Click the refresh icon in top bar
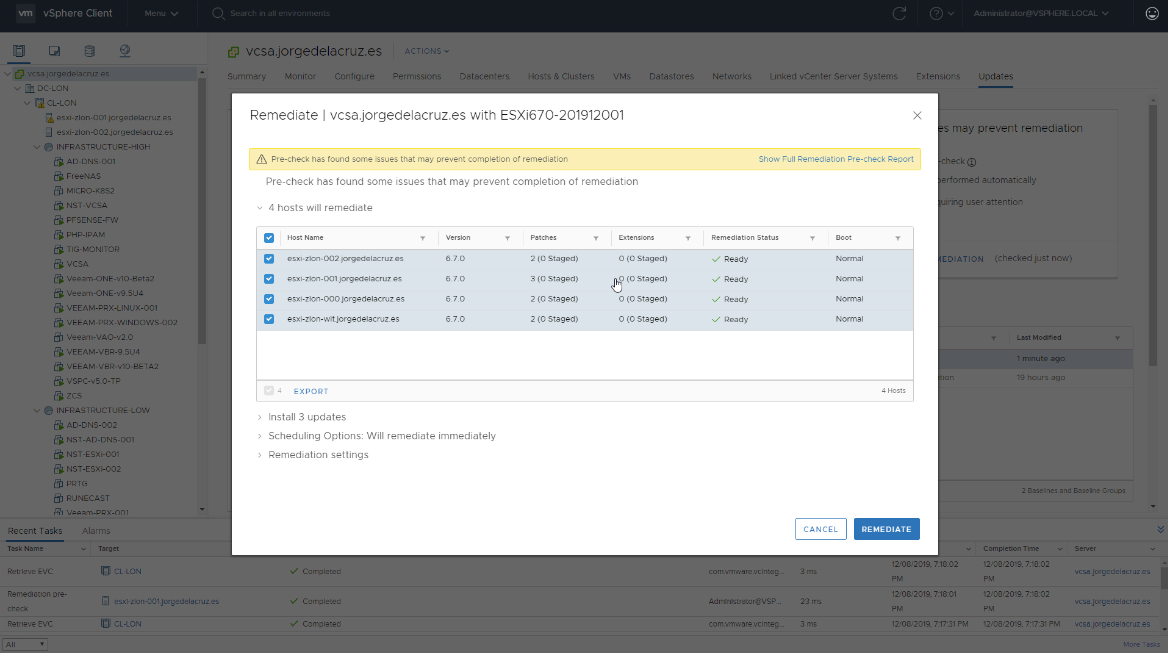Image resolution: width=1168 pixels, height=653 pixels. (899, 13)
